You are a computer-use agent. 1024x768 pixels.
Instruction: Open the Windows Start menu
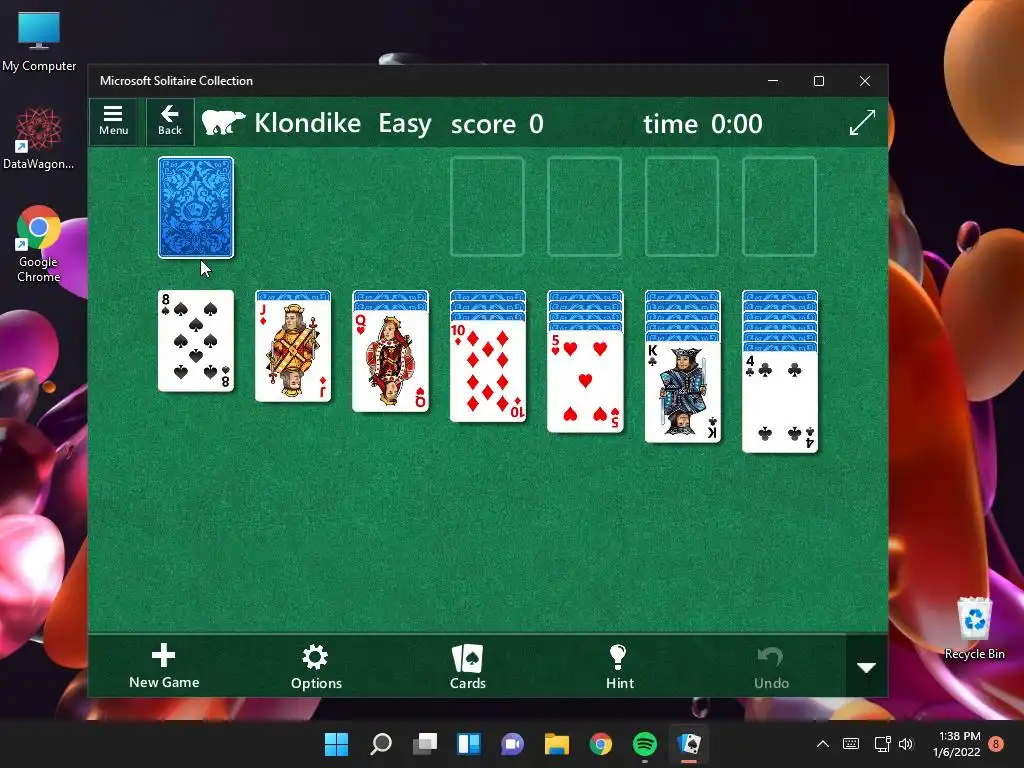click(x=337, y=744)
